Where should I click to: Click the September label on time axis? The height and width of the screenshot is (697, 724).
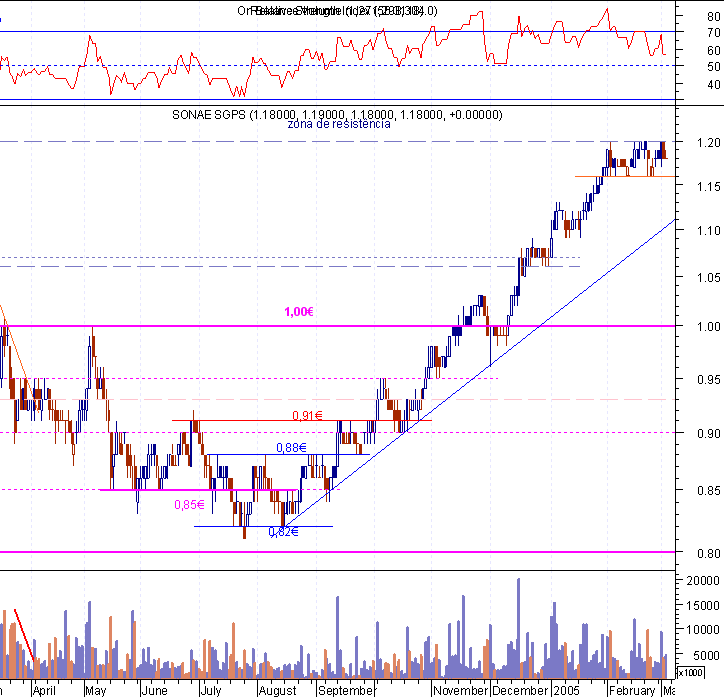click(345, 691)
